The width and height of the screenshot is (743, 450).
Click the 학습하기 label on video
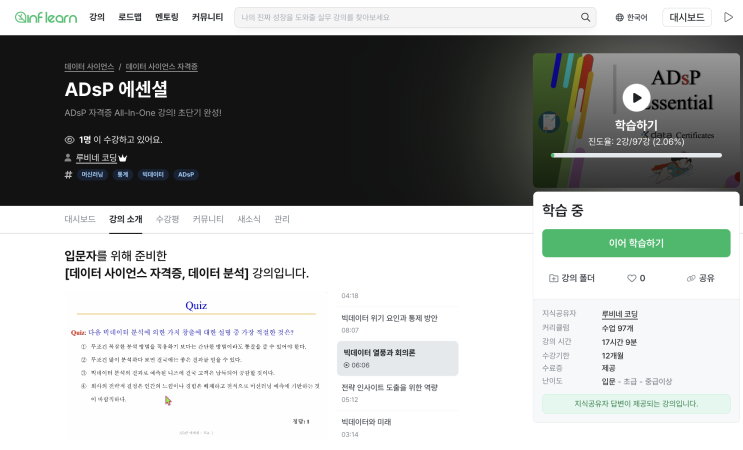636,125
